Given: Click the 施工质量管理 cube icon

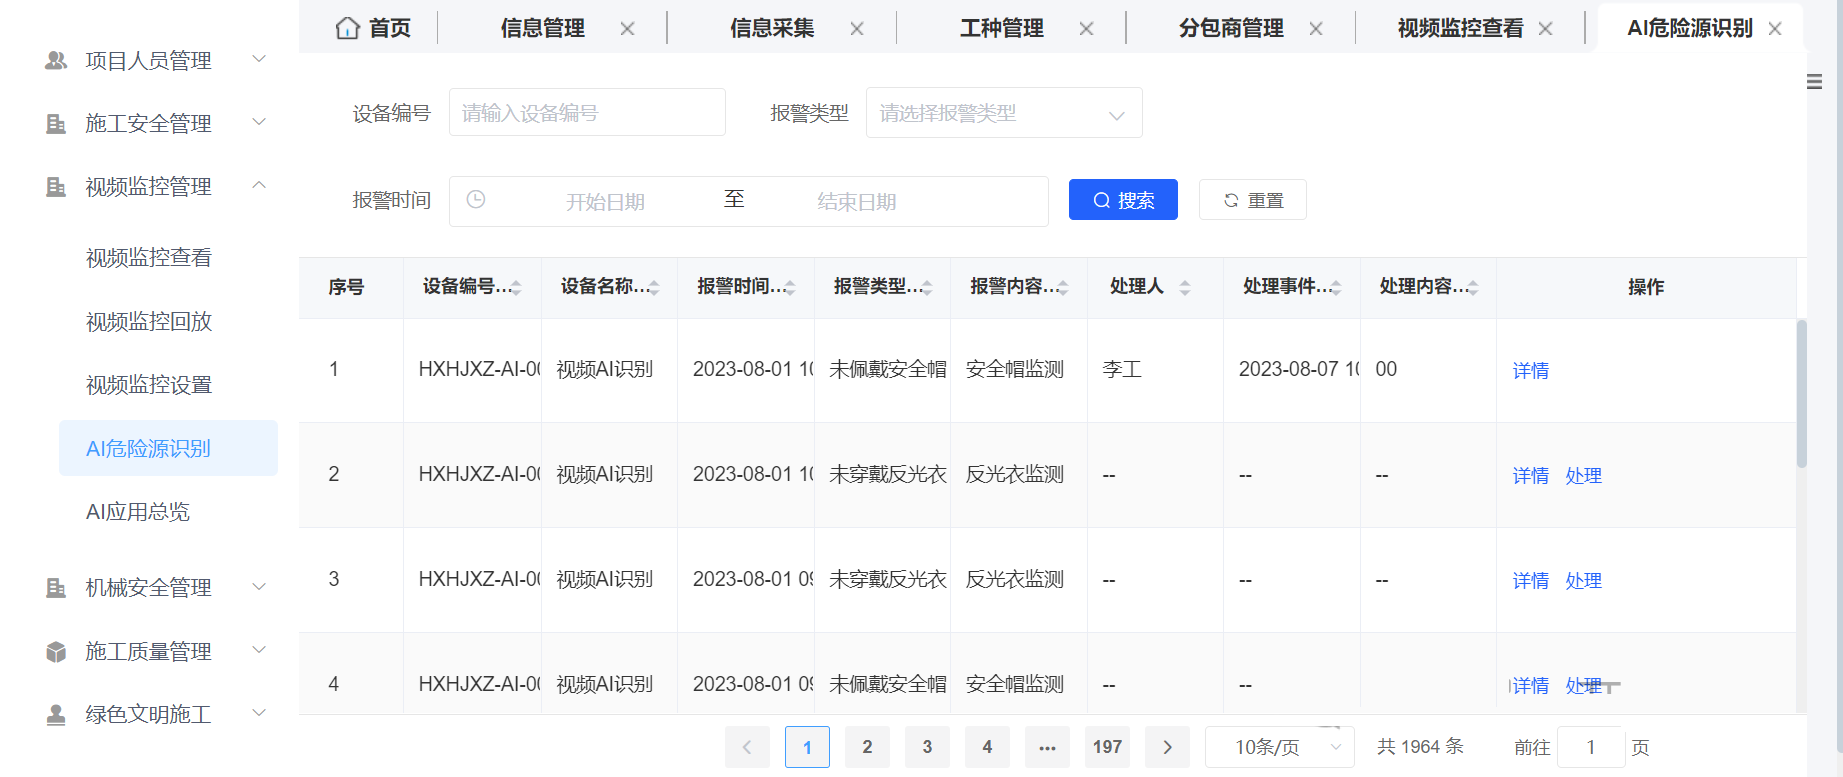Looking at the screenshot, I should coord(56,652).
